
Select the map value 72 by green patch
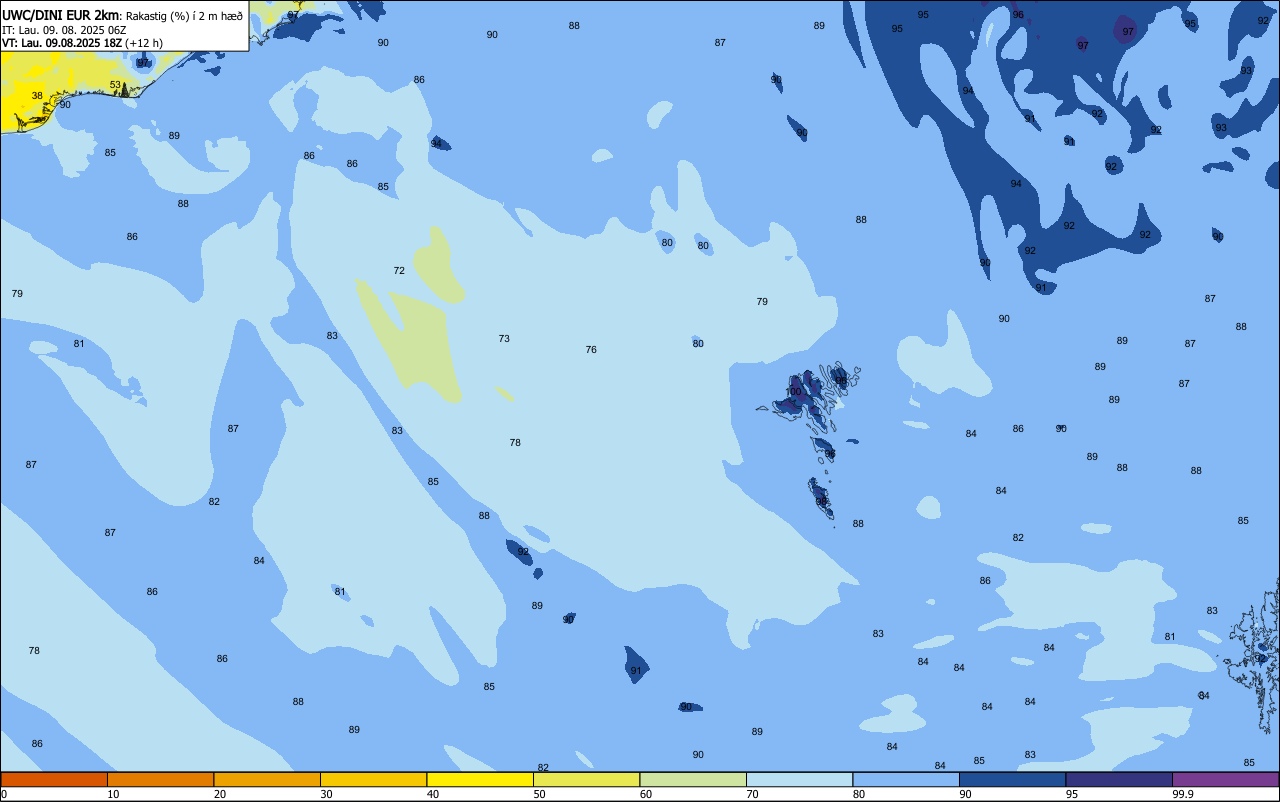399,271
